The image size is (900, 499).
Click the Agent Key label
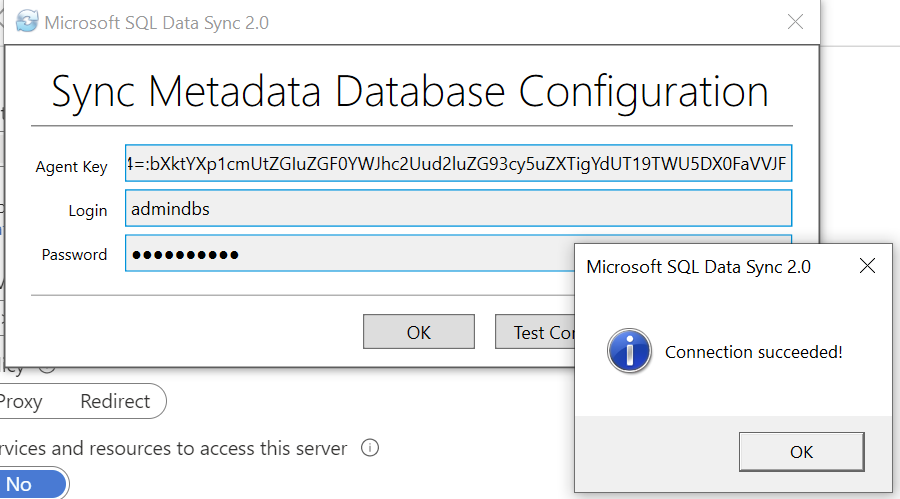point(71,167)
